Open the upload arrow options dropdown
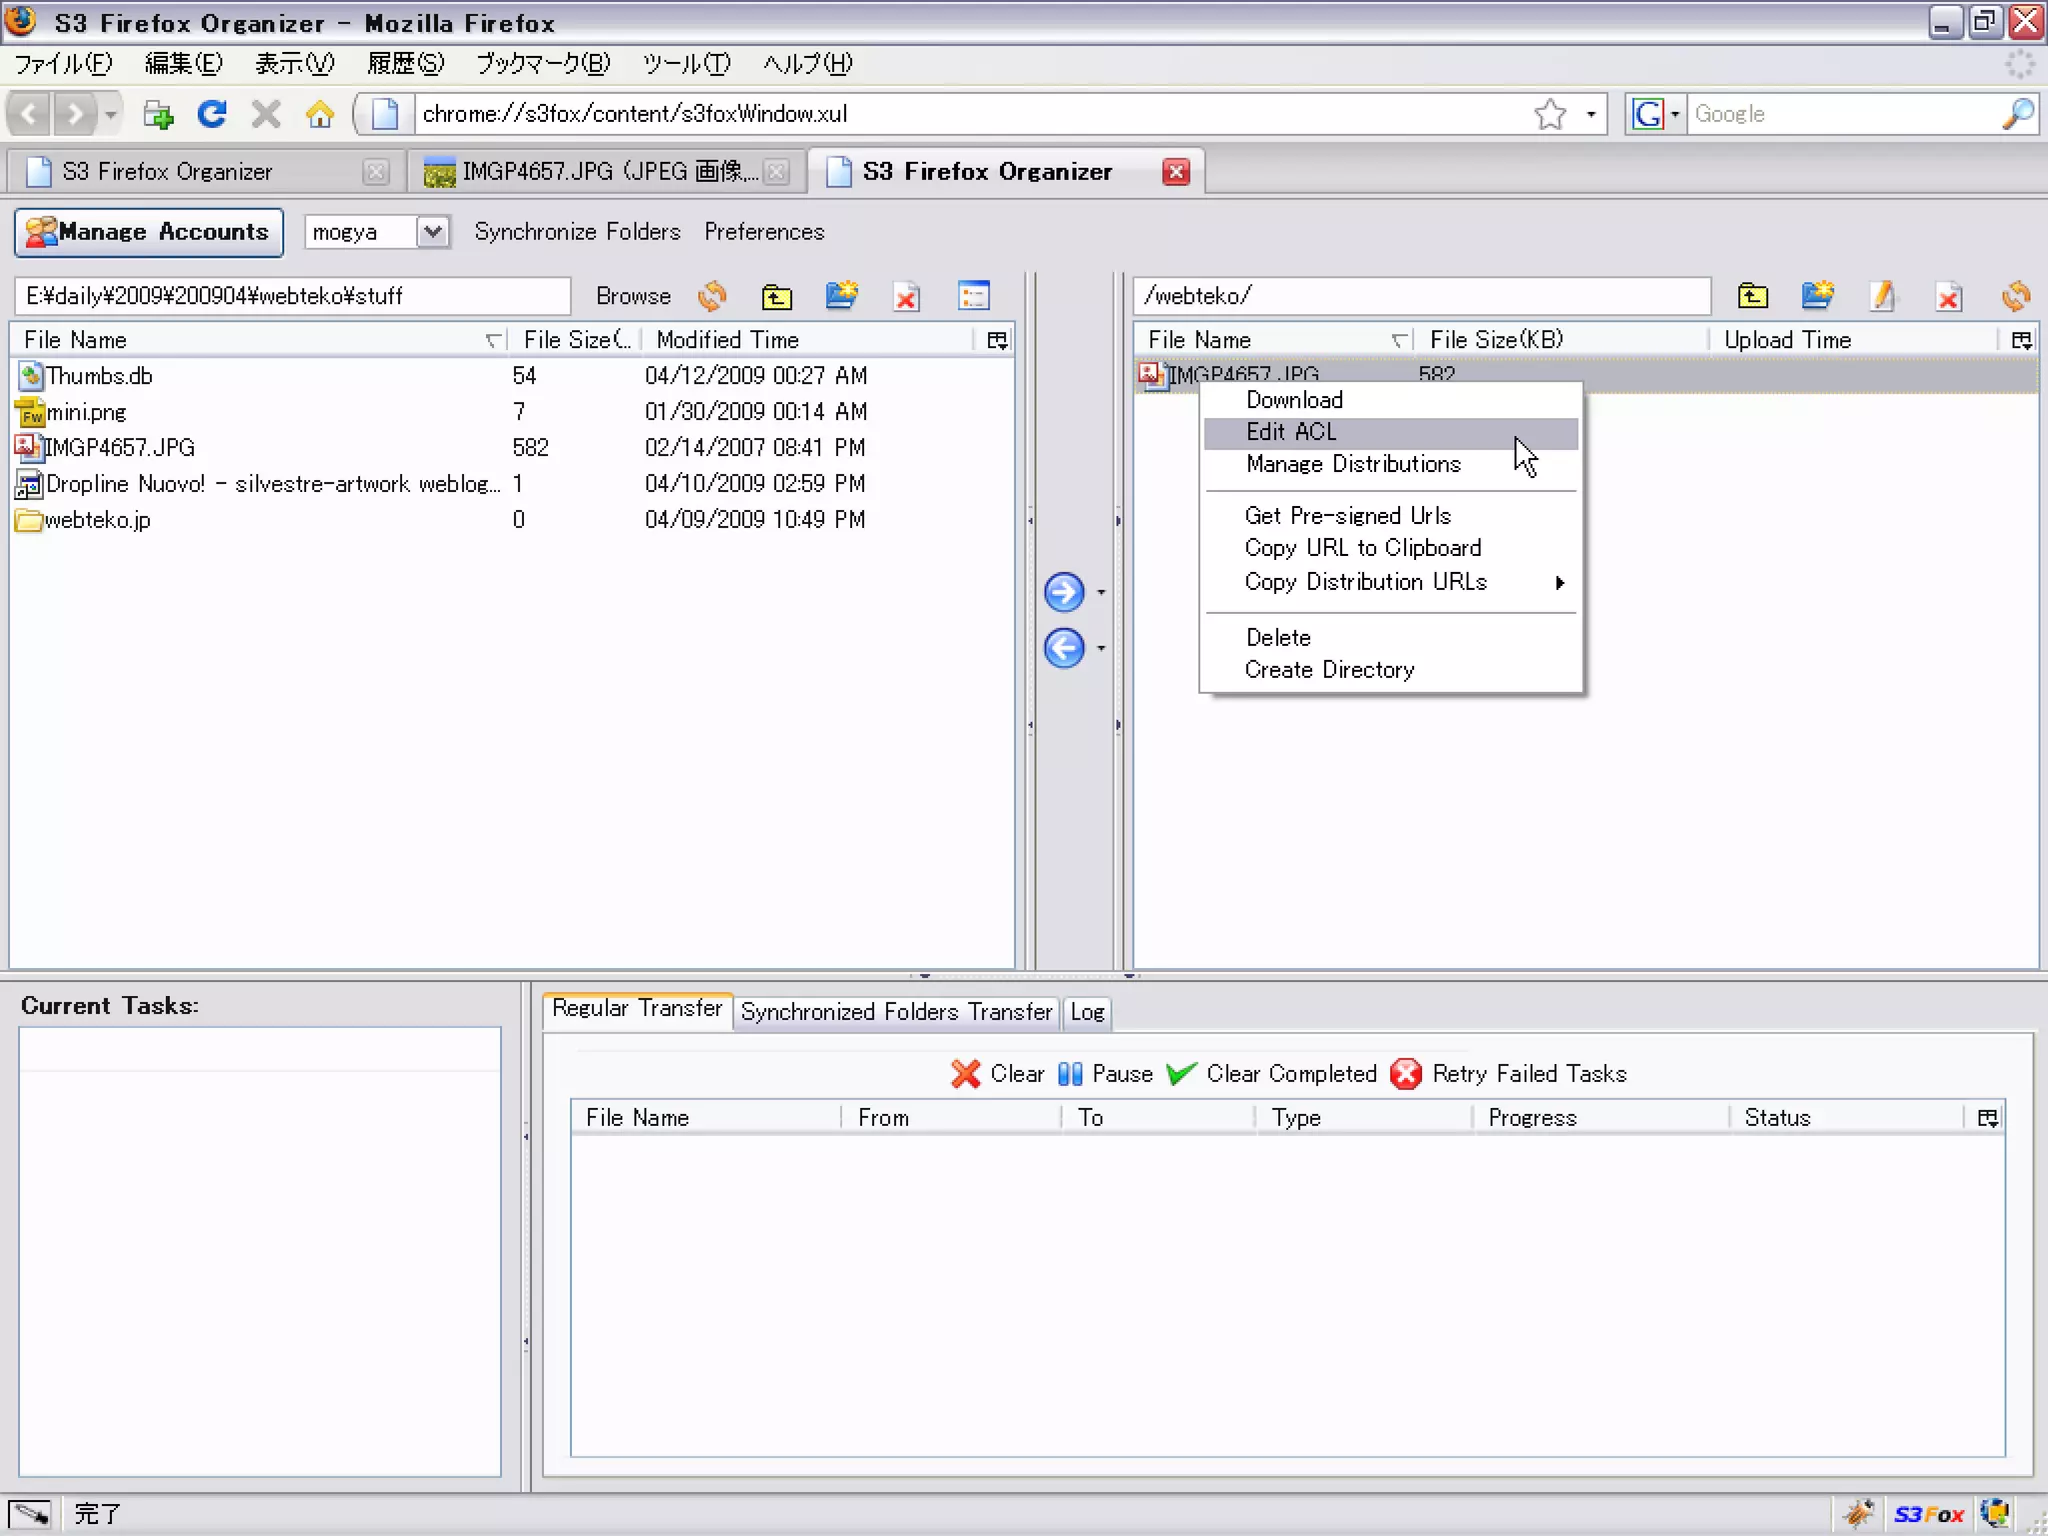2048x1536 pixels. tap(1101, 593)
